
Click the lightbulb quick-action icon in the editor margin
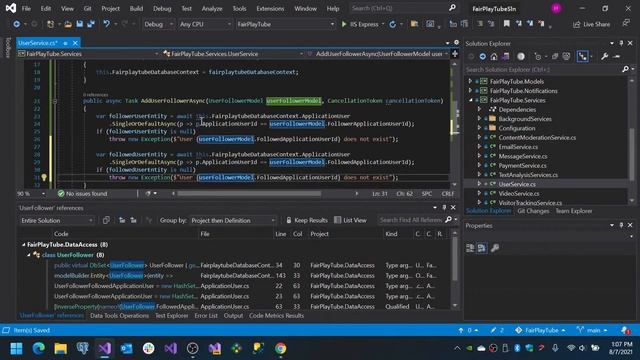tap(44, 177)
